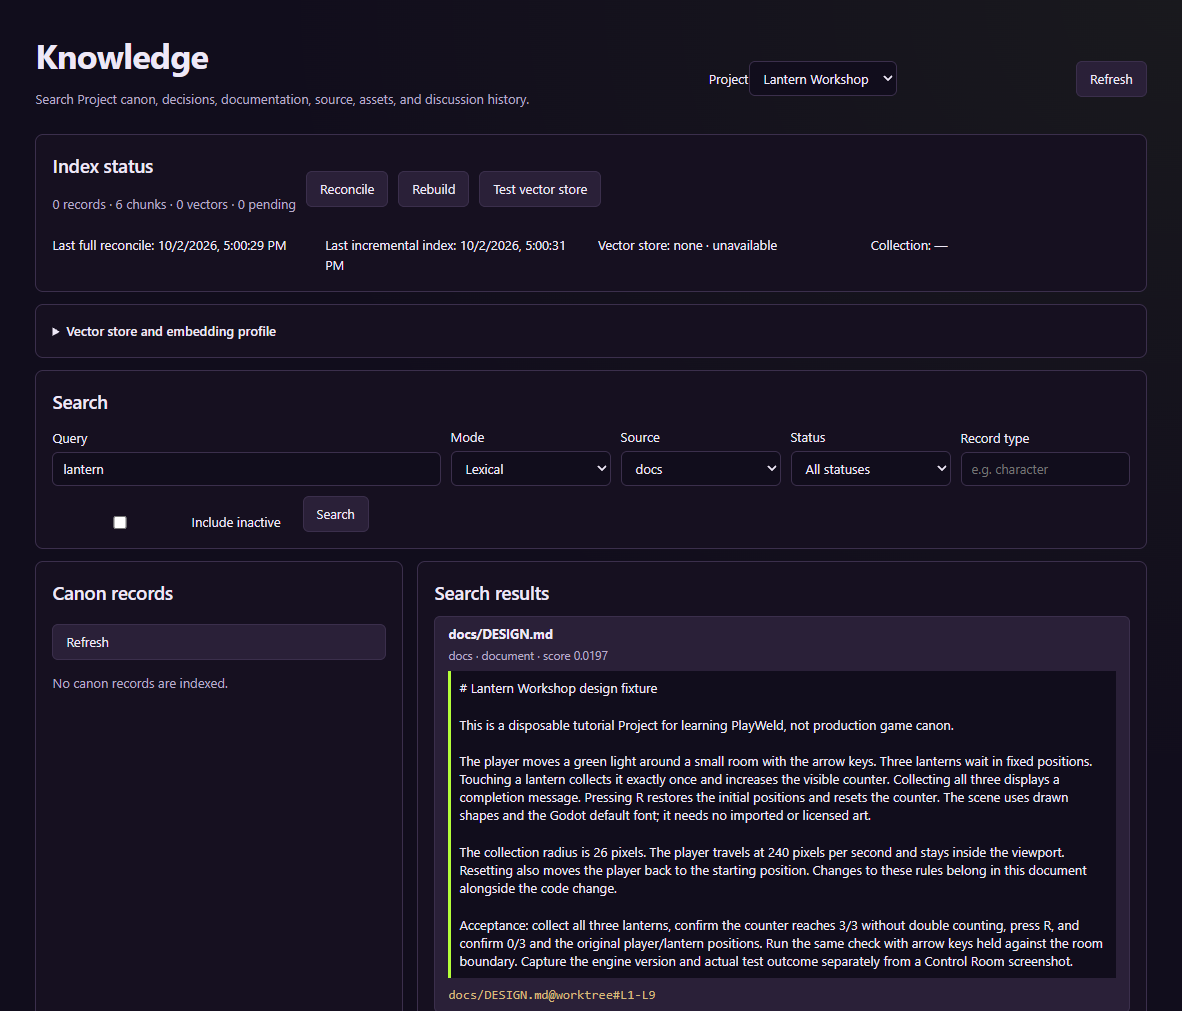
Task: Open the Source dropdown set to docs
Action: pos(700,469)
